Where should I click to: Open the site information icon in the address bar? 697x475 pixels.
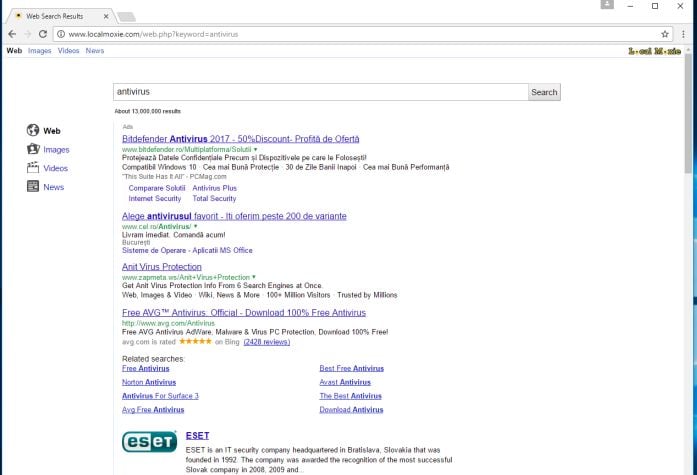(61, 34)
